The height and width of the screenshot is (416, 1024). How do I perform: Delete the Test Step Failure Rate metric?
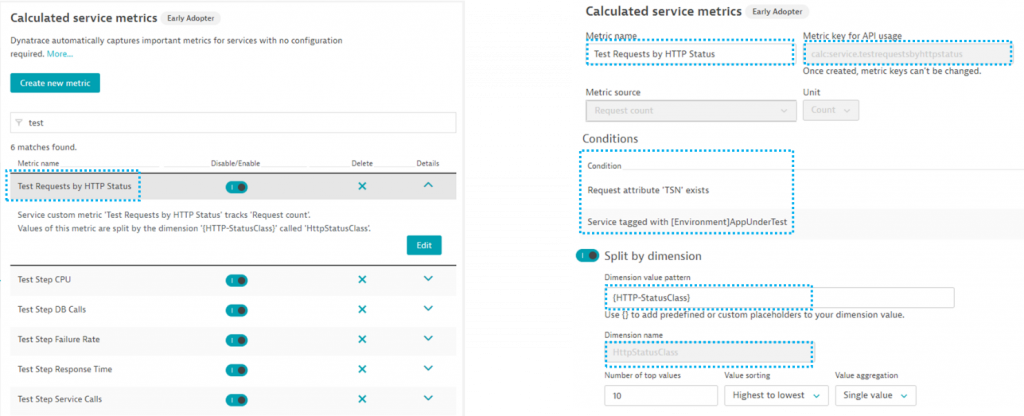click(362, 339)
